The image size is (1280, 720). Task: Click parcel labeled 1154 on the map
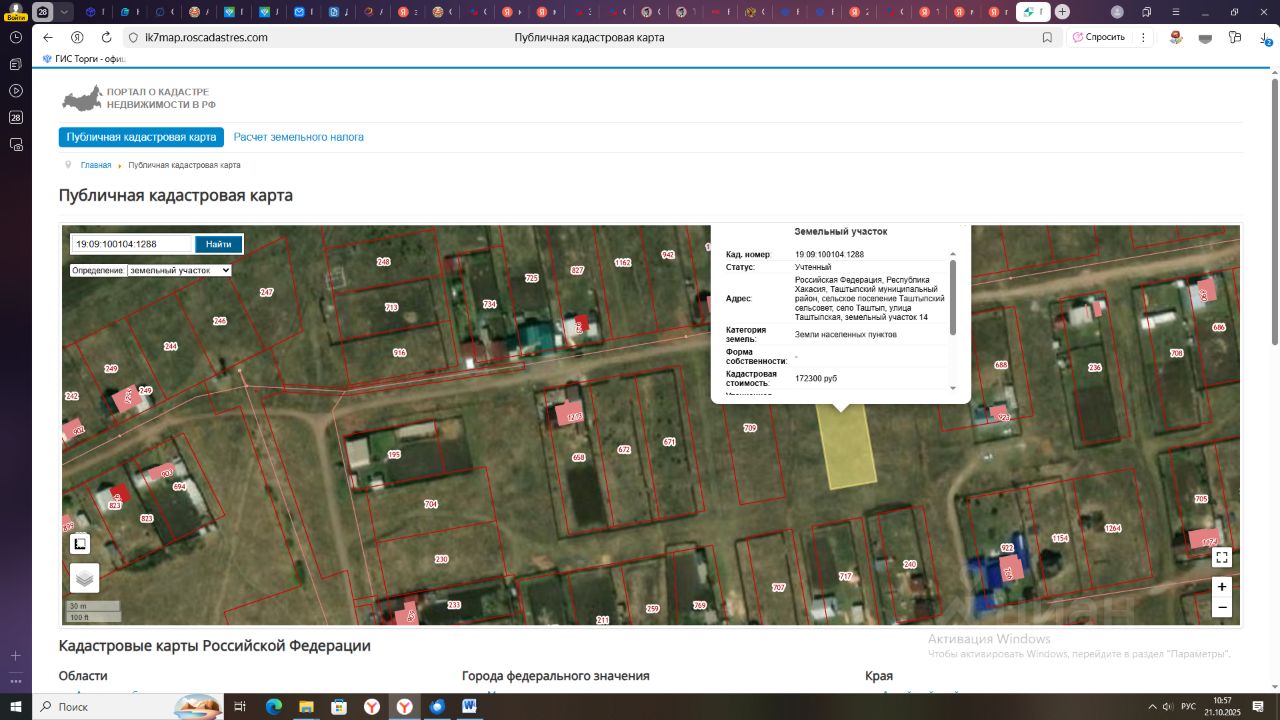point(1060,538)
